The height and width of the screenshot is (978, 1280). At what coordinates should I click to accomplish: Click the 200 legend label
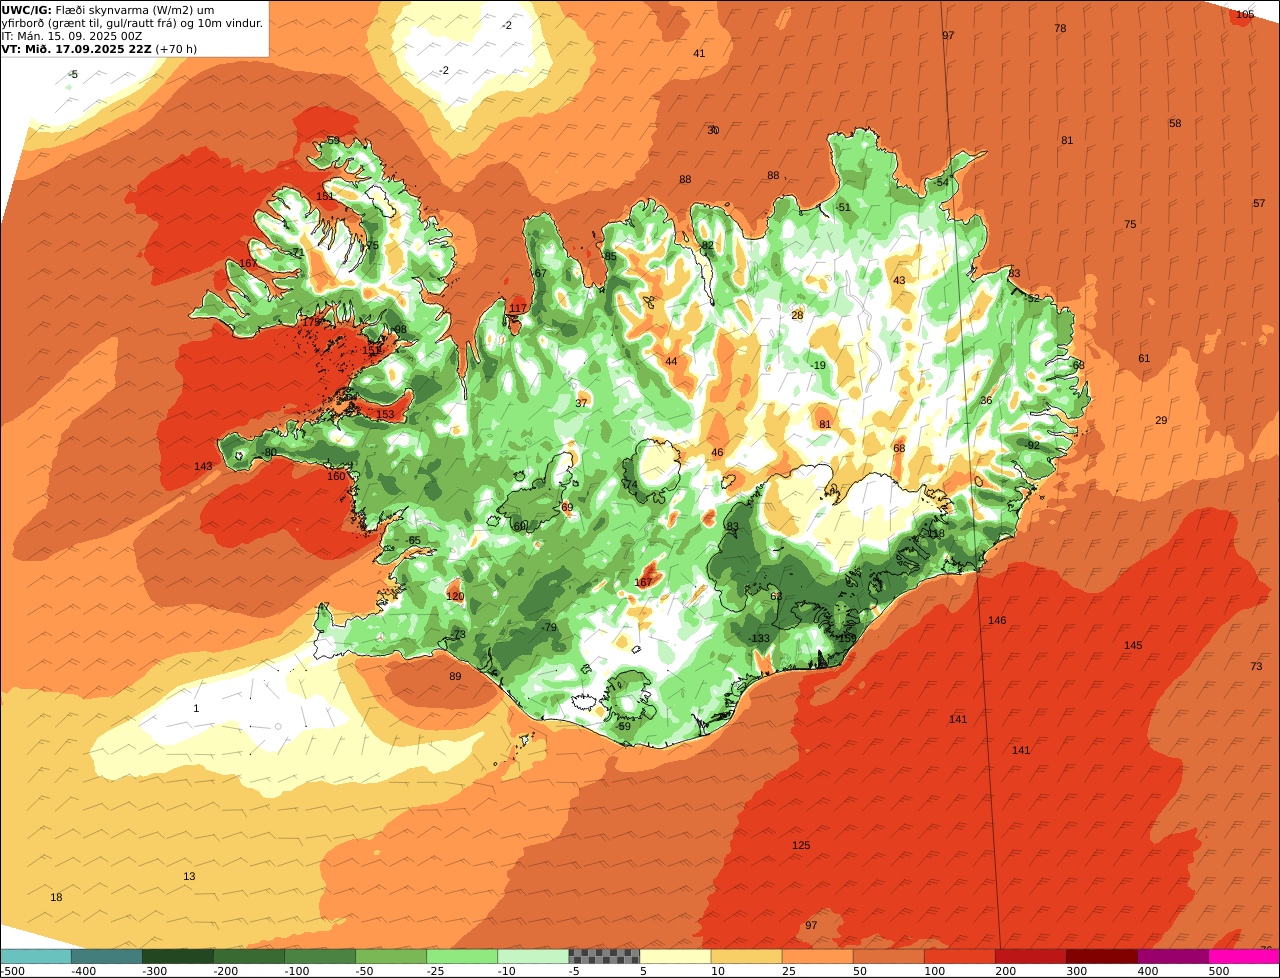pyautogui.click(x=1005, y=971)
